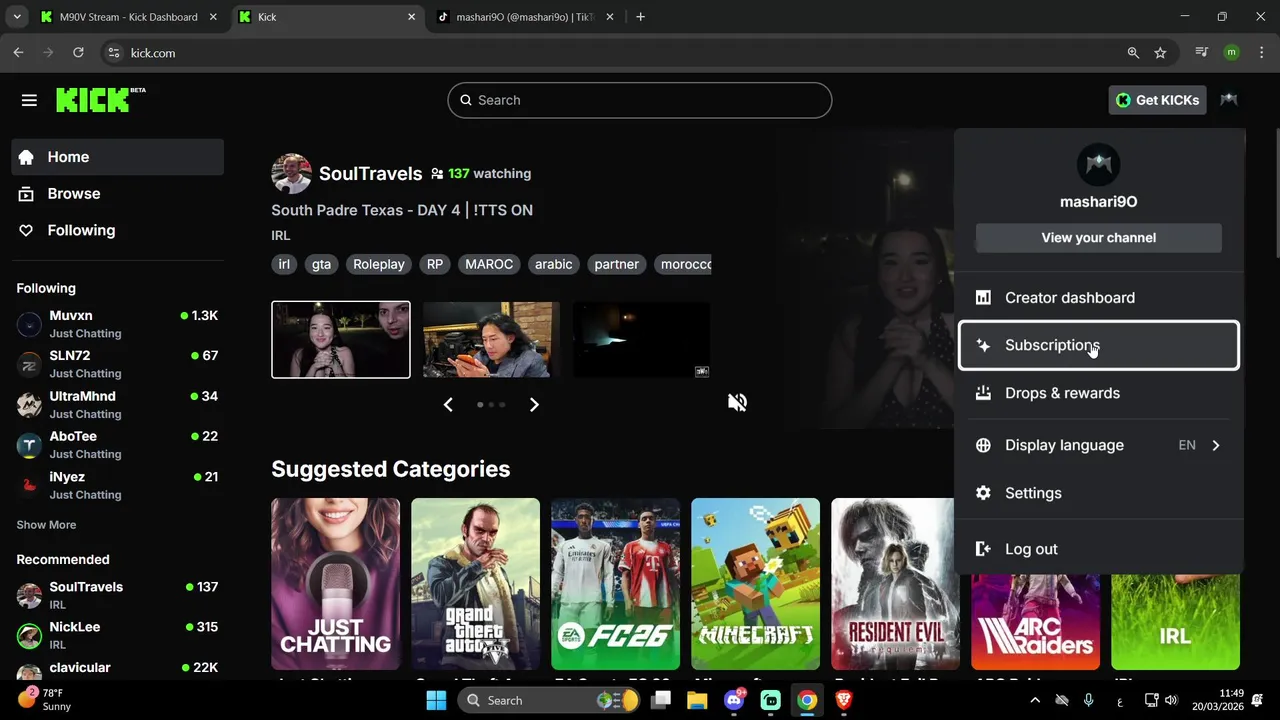Screen dimensions: 1280x720
Task: Open Windows Start menu
Action: click(x=436, y=701)
